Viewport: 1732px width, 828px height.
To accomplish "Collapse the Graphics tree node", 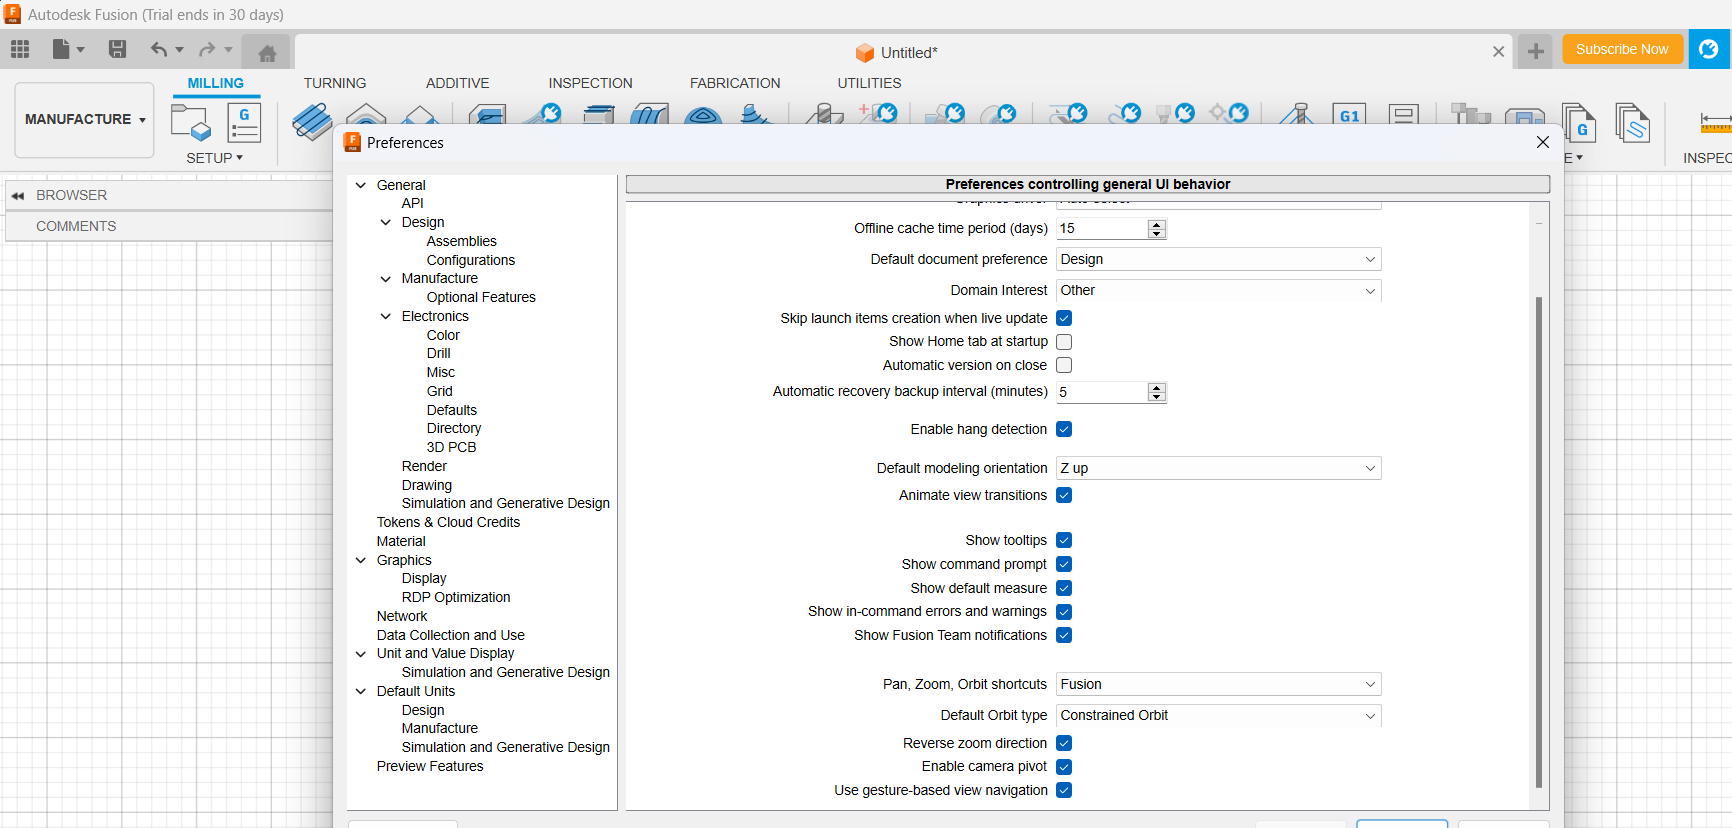I will coord(361,560).
